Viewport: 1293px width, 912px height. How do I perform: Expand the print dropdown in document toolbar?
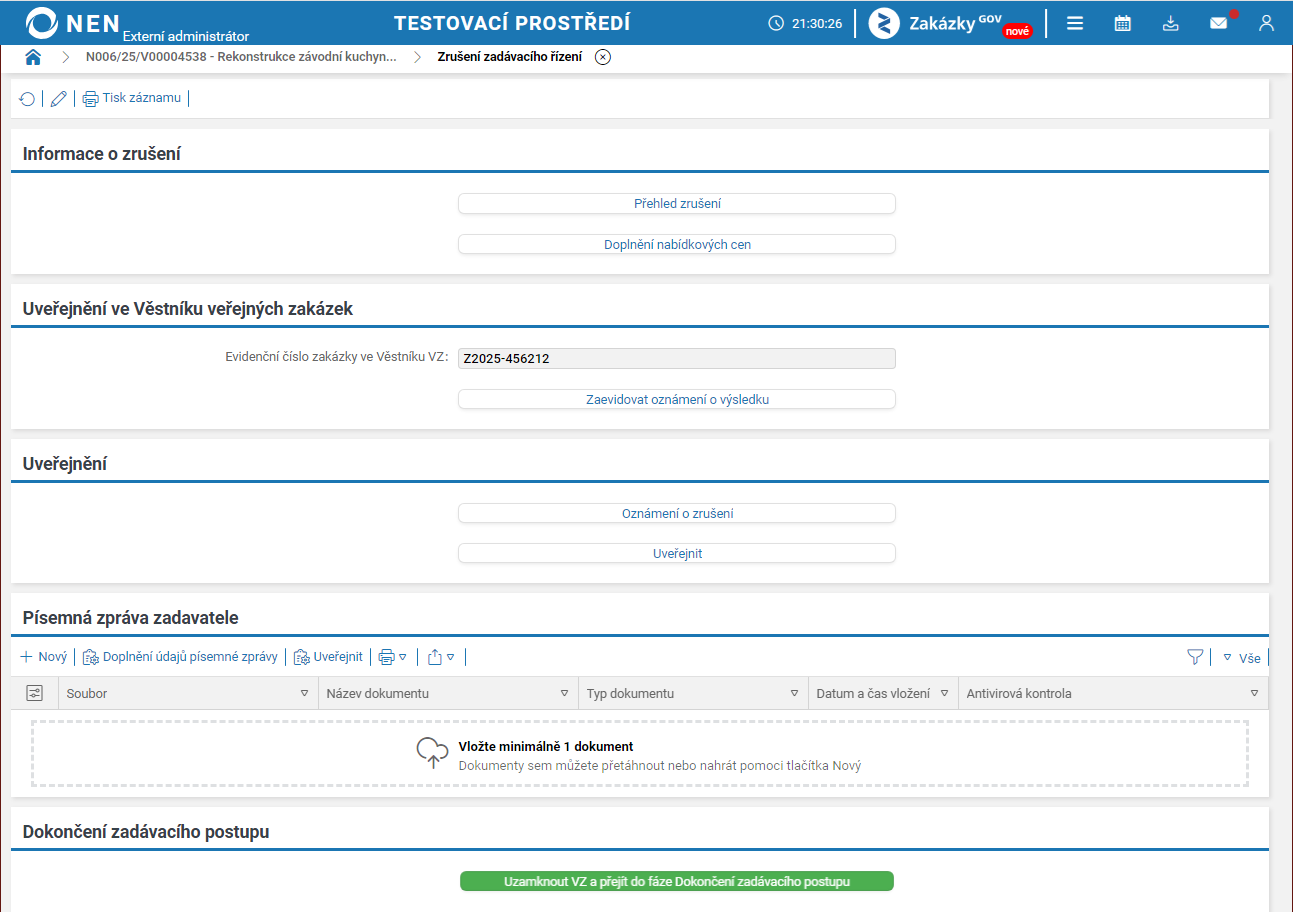pyautogui.click(x=392, y=657)
